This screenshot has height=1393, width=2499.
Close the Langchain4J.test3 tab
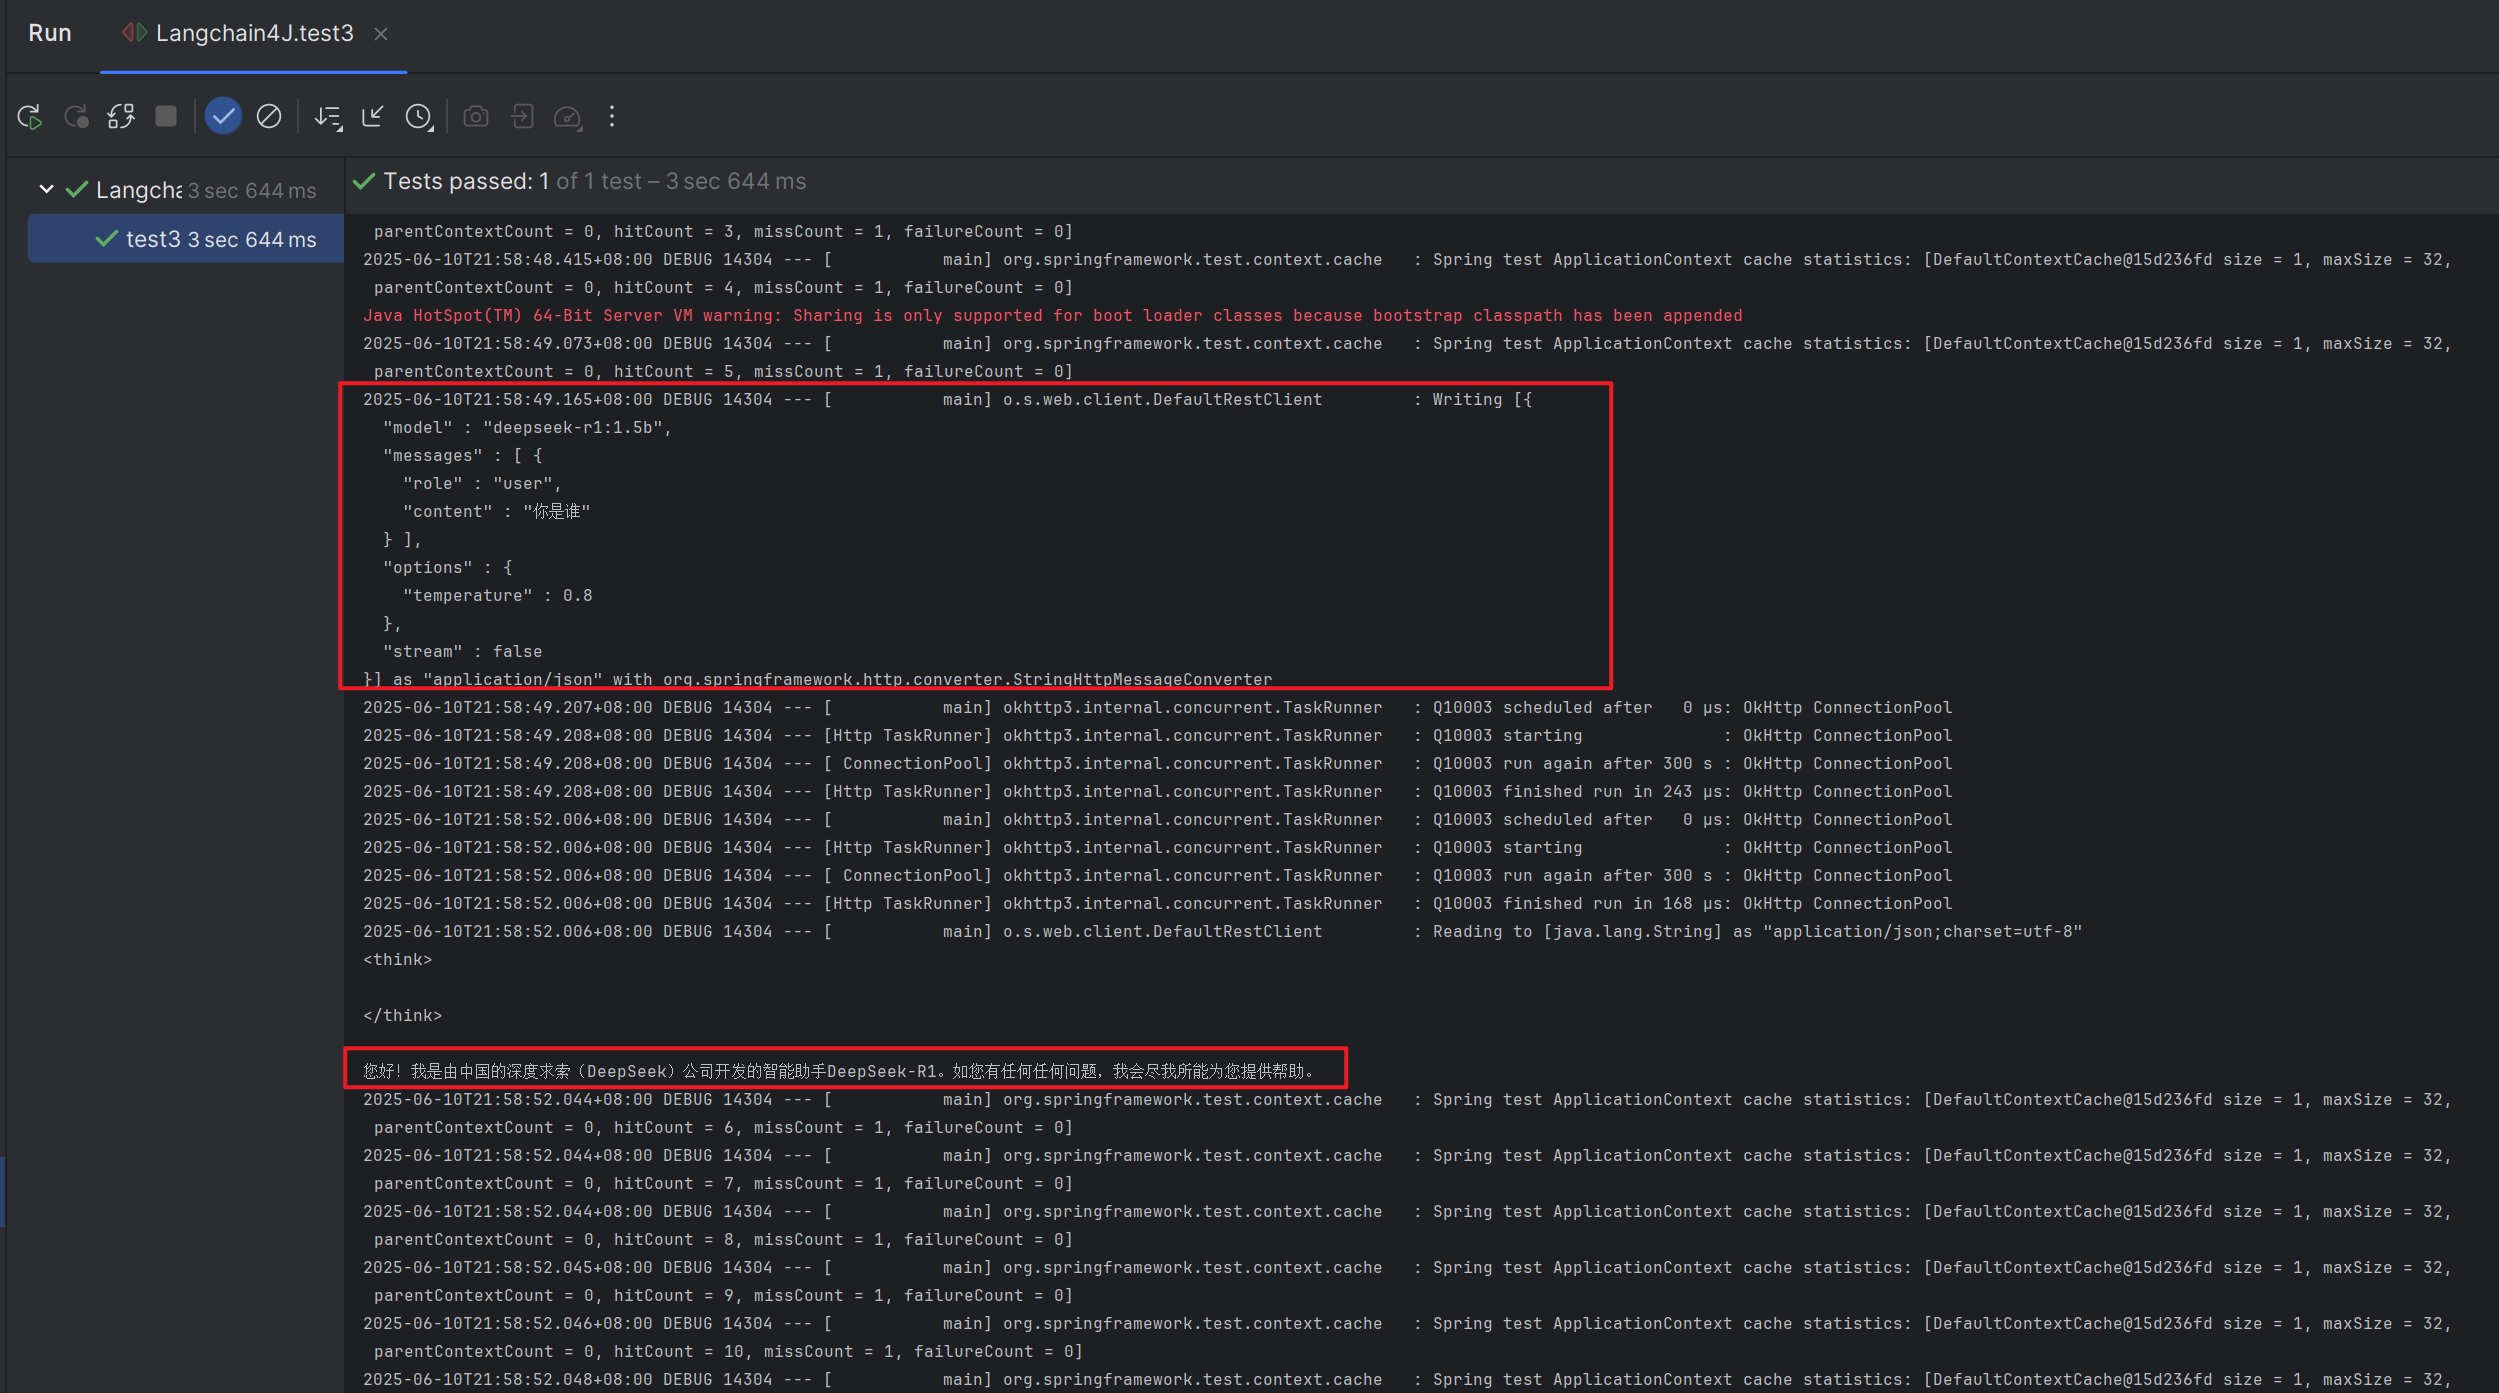[x=381, y=34]
